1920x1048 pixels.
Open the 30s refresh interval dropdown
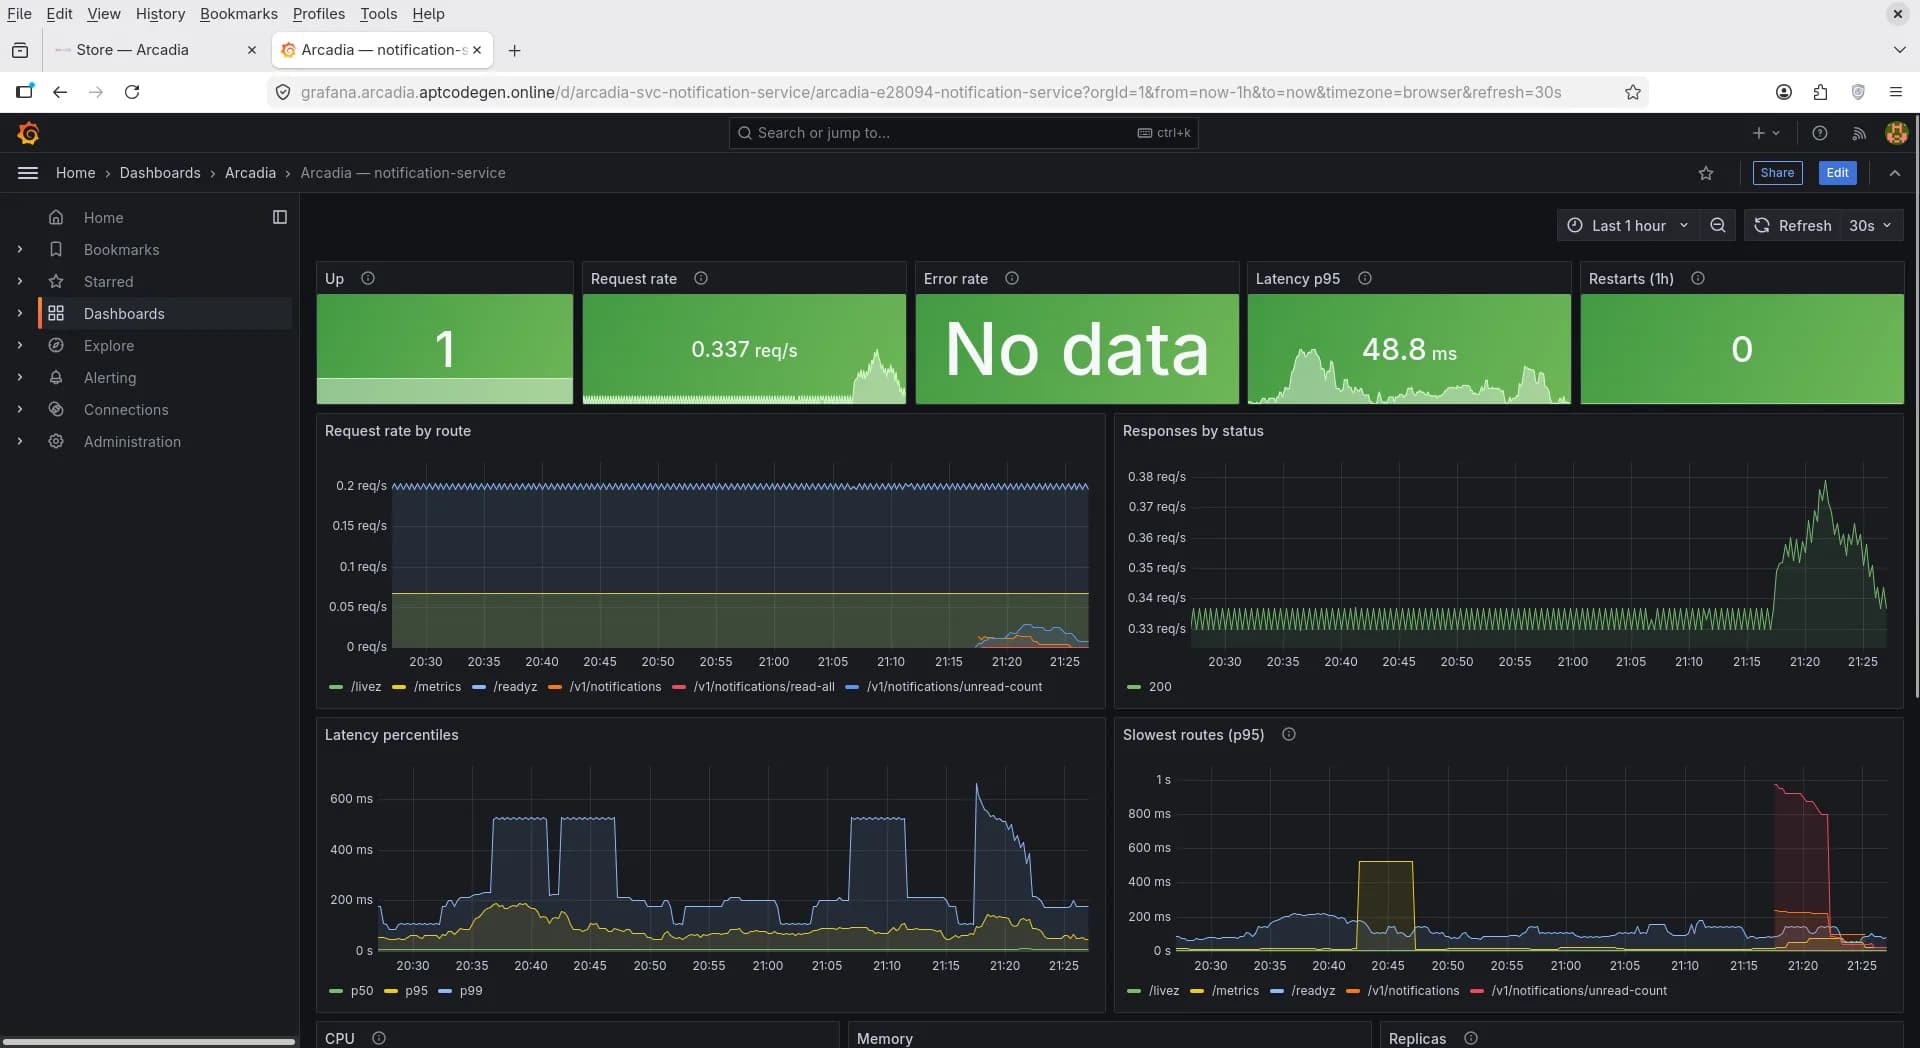click(1871, 226)
